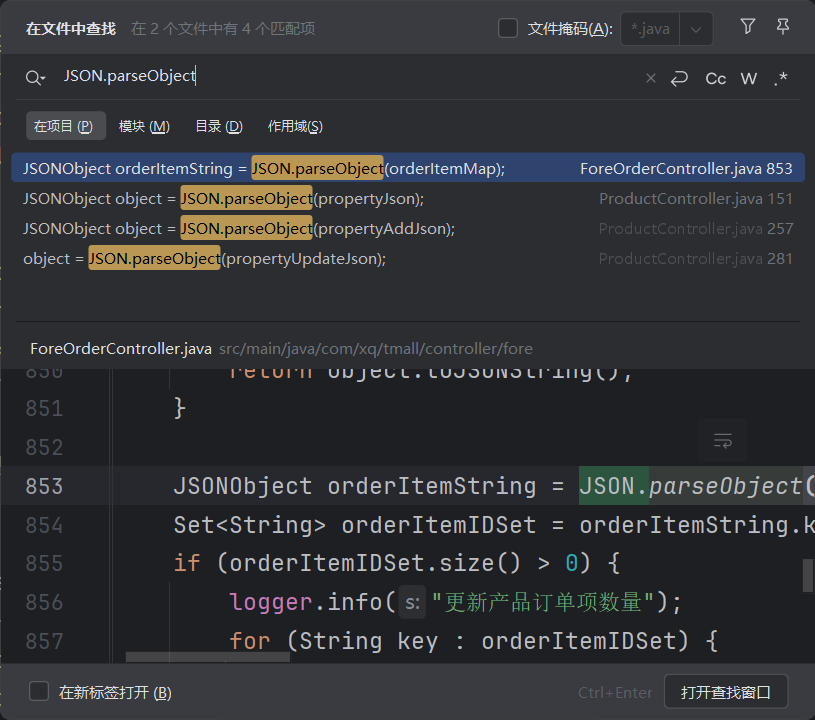Toggle regex search option
The width and height of the screenshot is (815, 720).
click(781, 78)
